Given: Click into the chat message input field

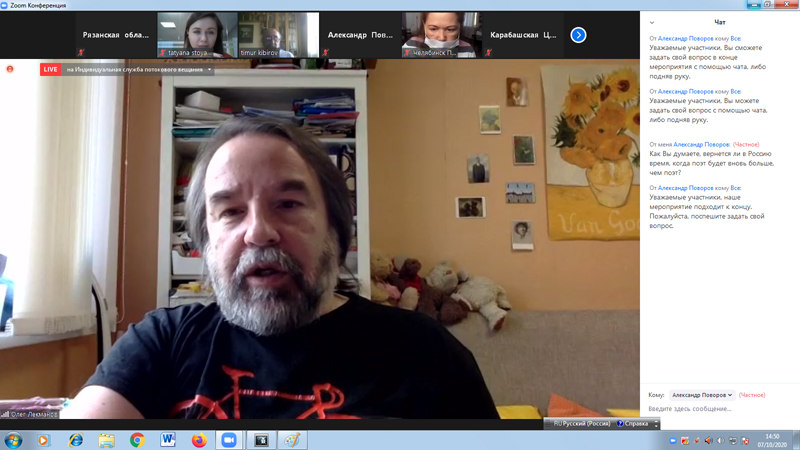Looking at the screenshot, I should (x=718, y=409).
